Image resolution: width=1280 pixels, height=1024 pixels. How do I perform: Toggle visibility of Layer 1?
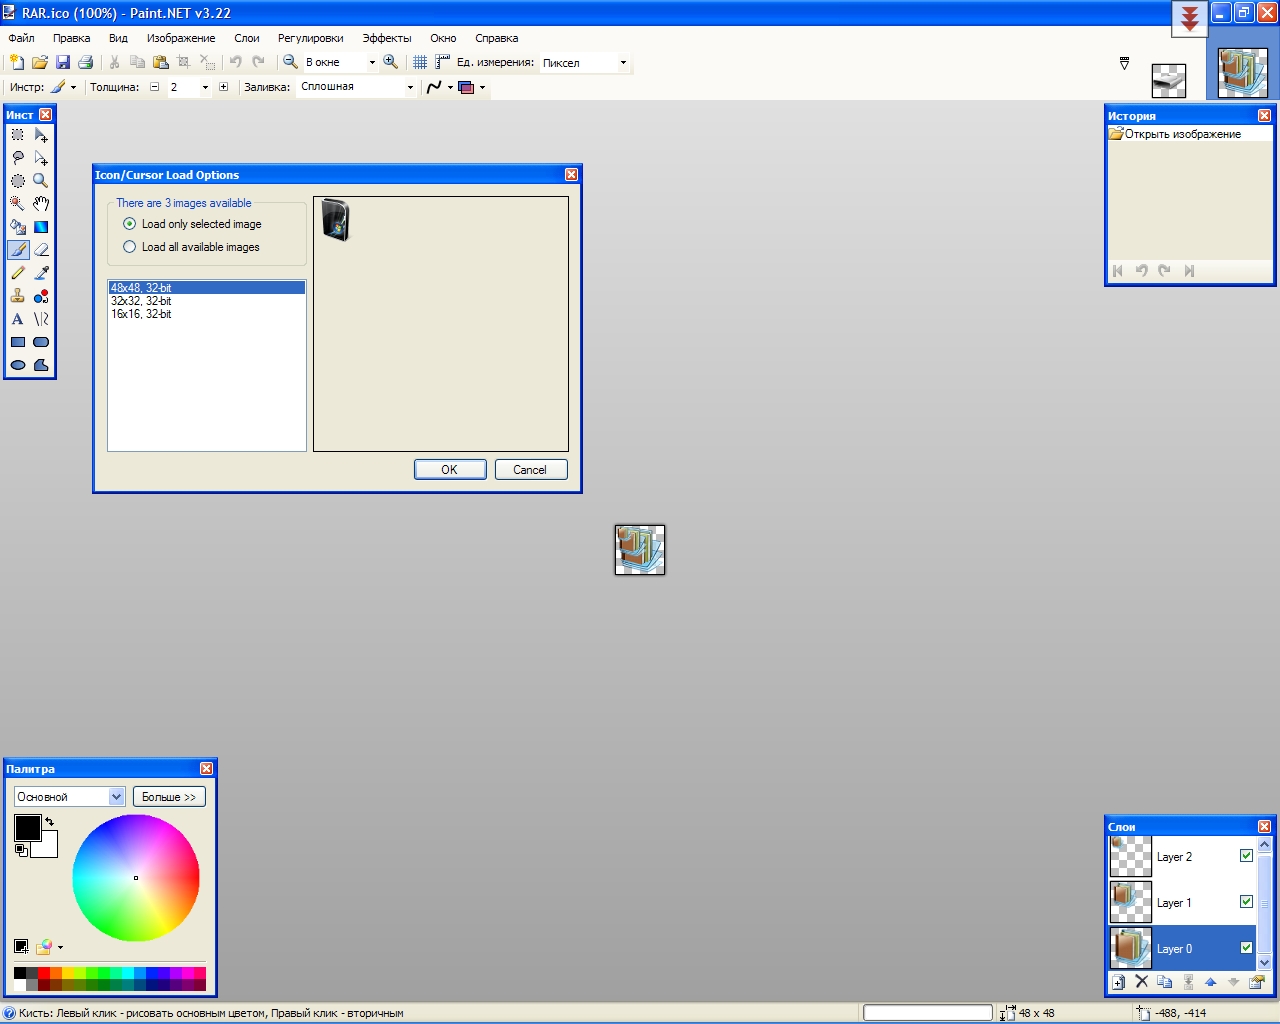click(1246, 902)
